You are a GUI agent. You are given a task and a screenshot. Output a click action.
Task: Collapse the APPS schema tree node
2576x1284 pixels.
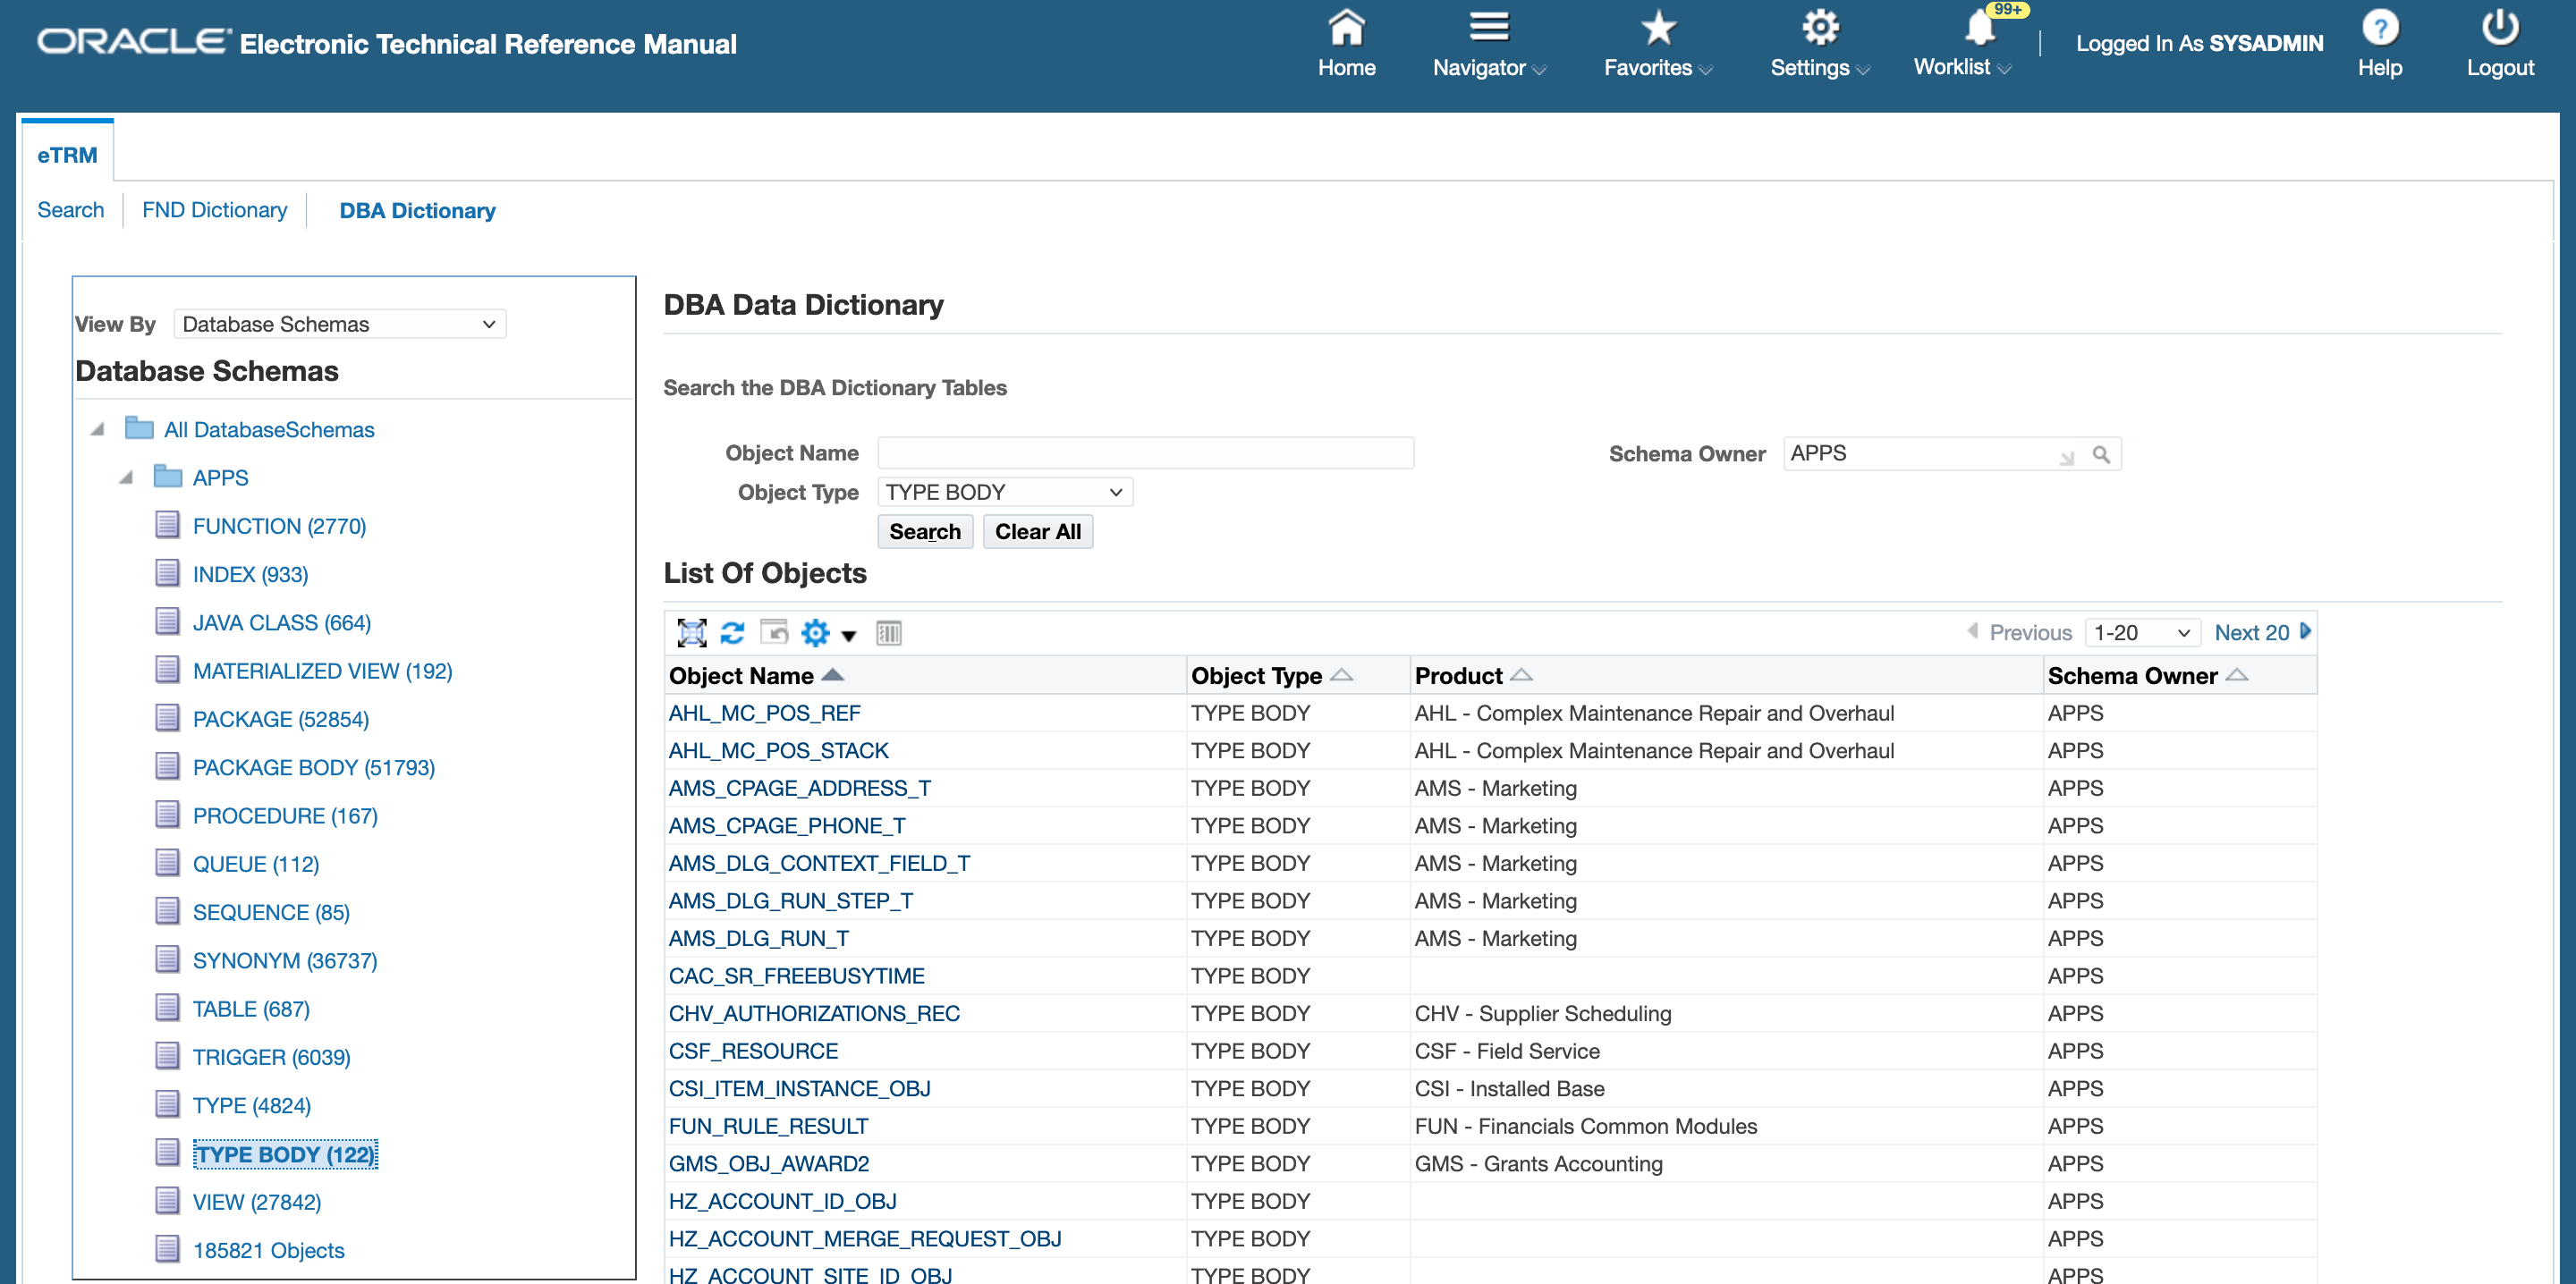click(126, 478)
